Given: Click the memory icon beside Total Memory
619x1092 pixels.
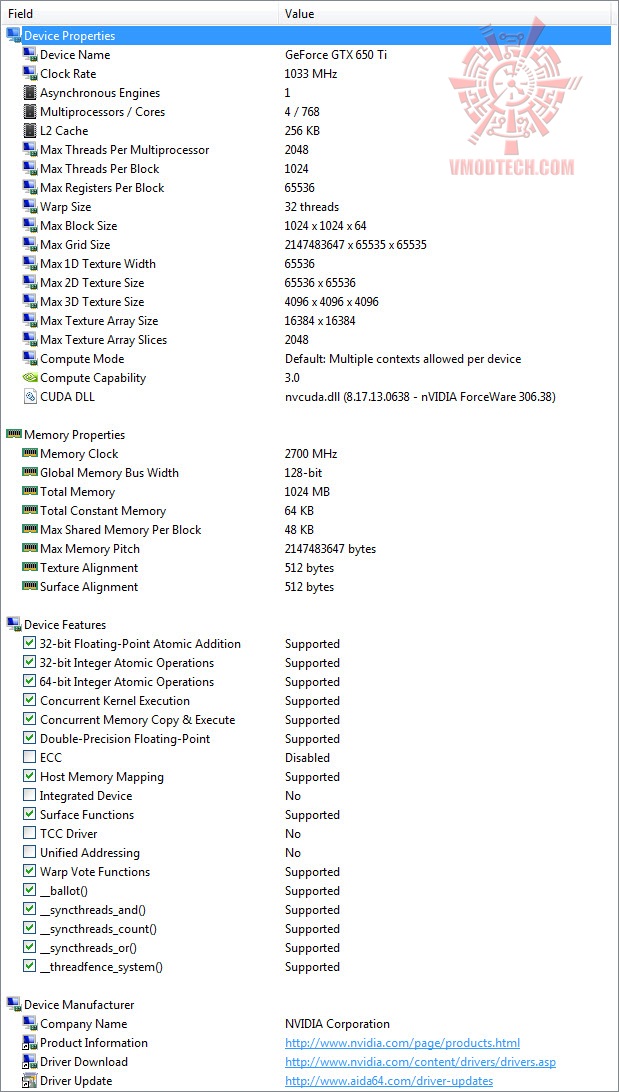Looking at the screenshot, I should [30, 491].
